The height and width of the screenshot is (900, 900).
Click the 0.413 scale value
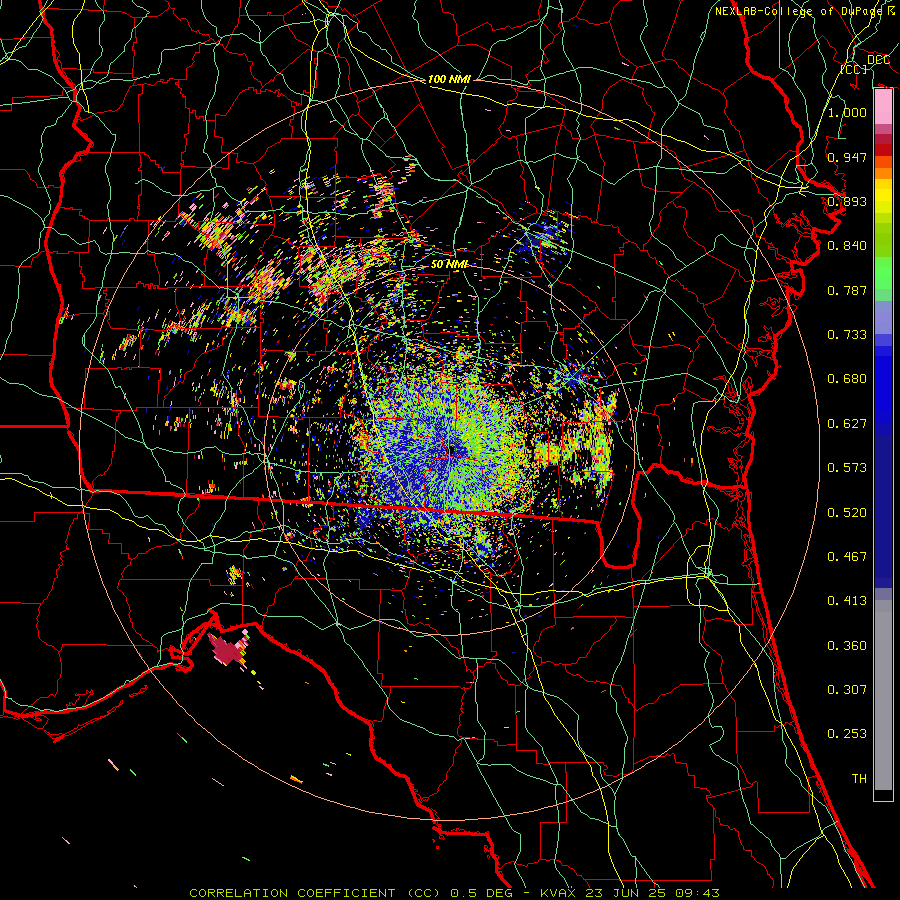point(847,601)
